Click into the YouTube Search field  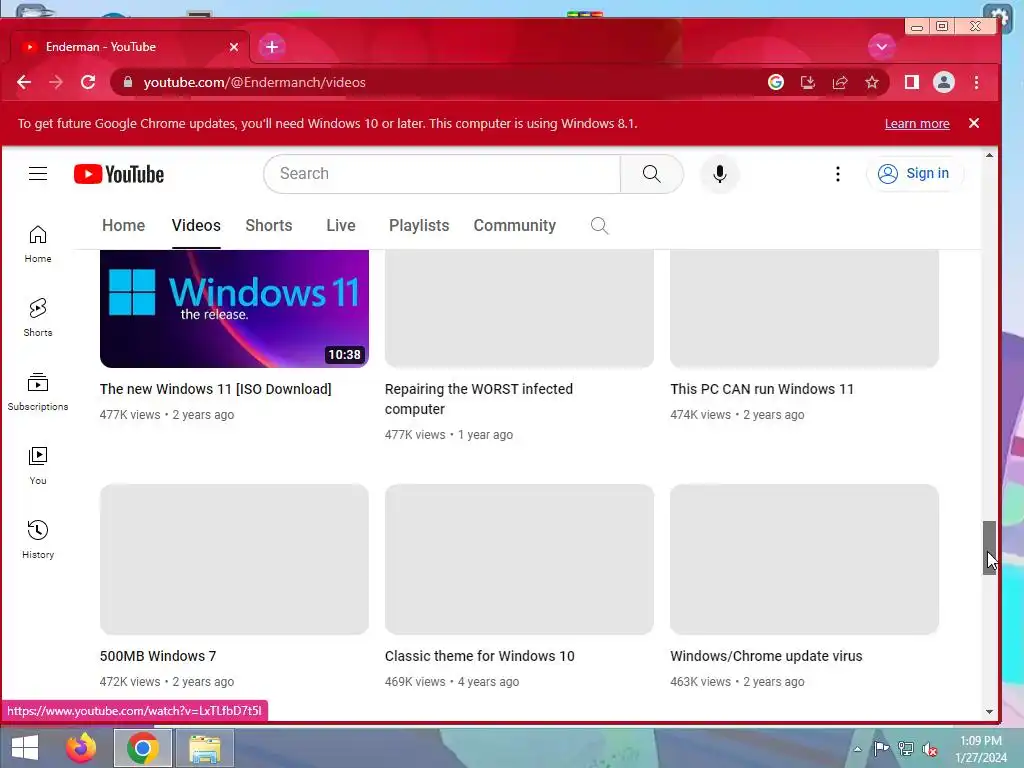(442, 174)
